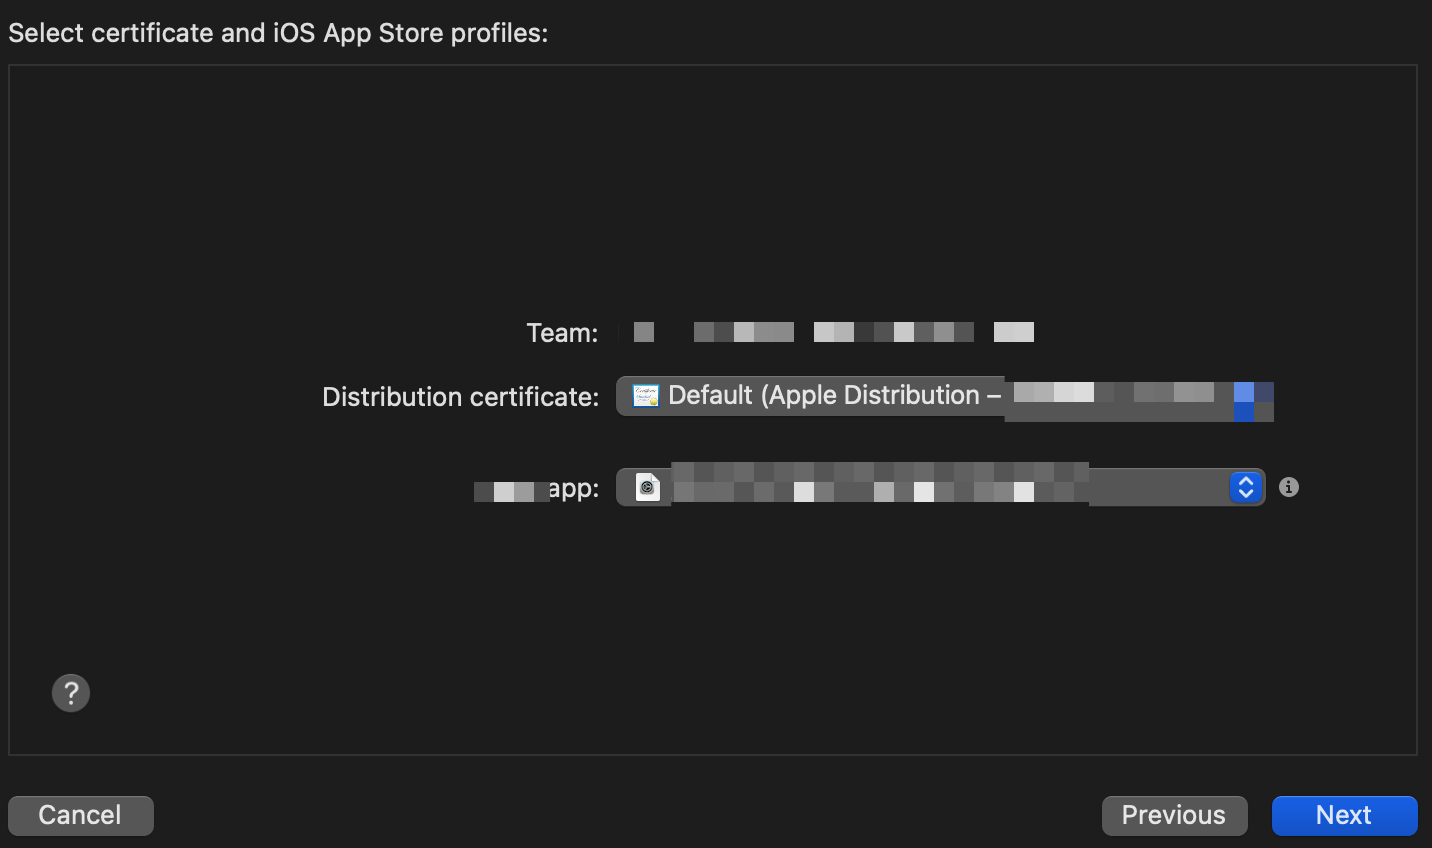The height and width of the screenshot is (848, 1432).
Task: Click the dialog heading about App Store profiles
Action: point(278,33)
